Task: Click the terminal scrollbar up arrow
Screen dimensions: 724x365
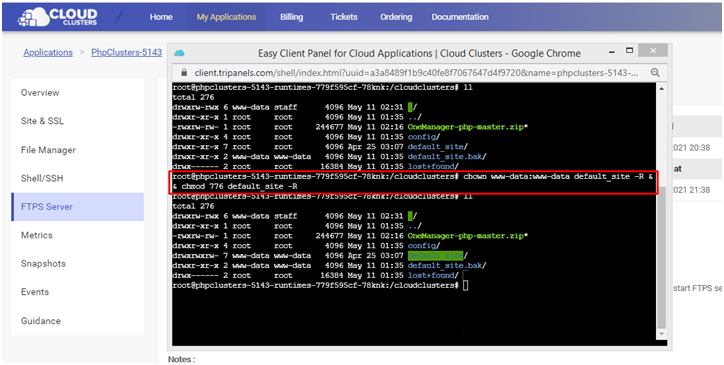Action: point(662,89)
